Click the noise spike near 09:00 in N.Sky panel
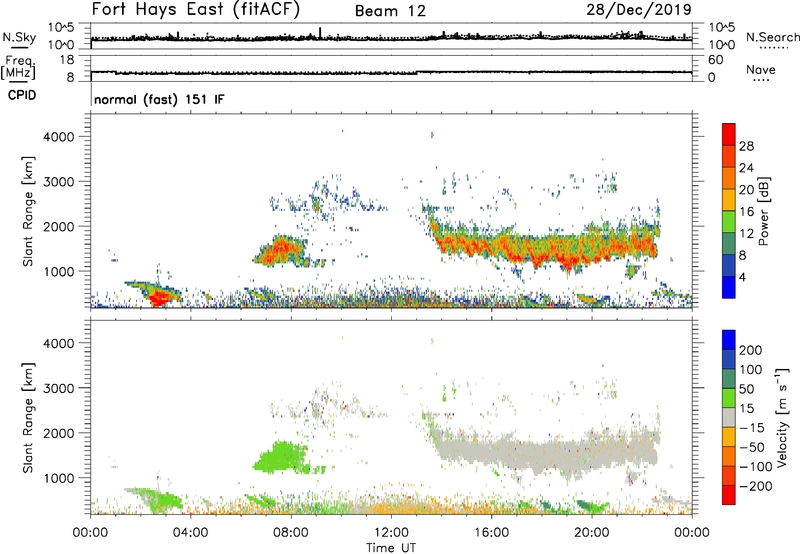 click(320, 33)
